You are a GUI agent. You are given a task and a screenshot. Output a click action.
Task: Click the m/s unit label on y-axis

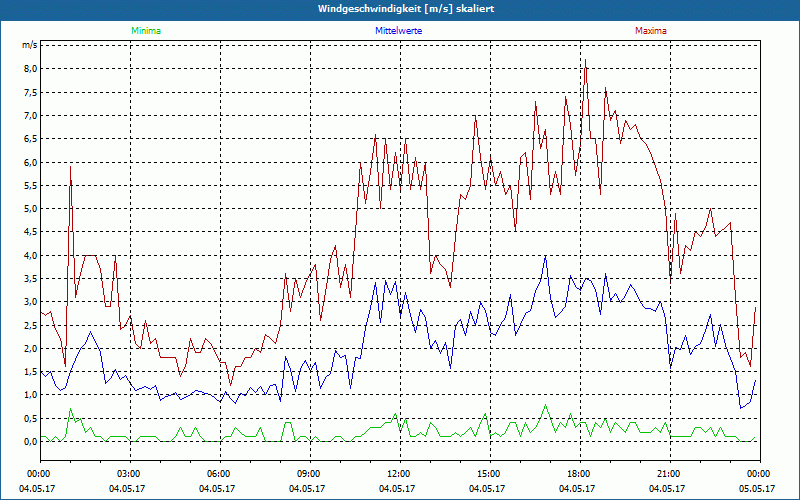29,45
